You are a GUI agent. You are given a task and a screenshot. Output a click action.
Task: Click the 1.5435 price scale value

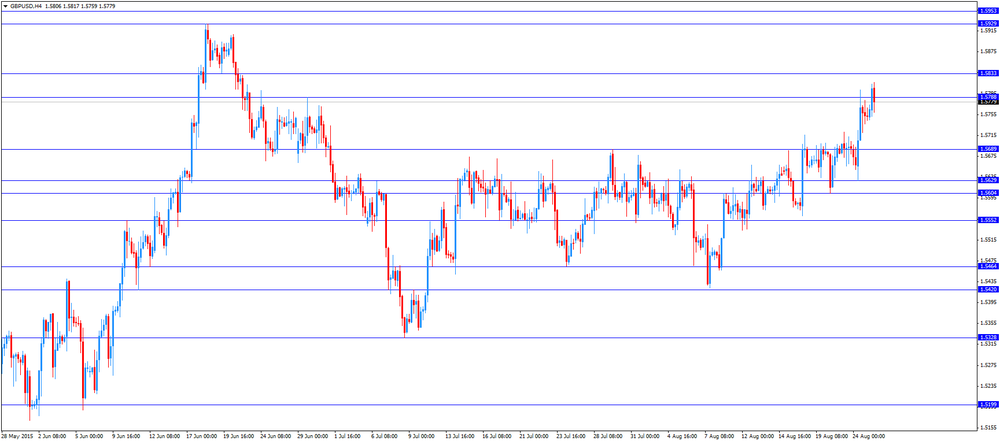pyautogui.click(x=988, y=281)
